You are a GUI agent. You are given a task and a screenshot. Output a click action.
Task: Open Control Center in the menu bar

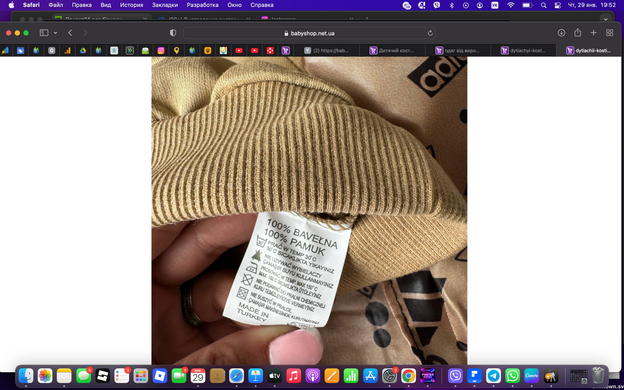point(558,5)
